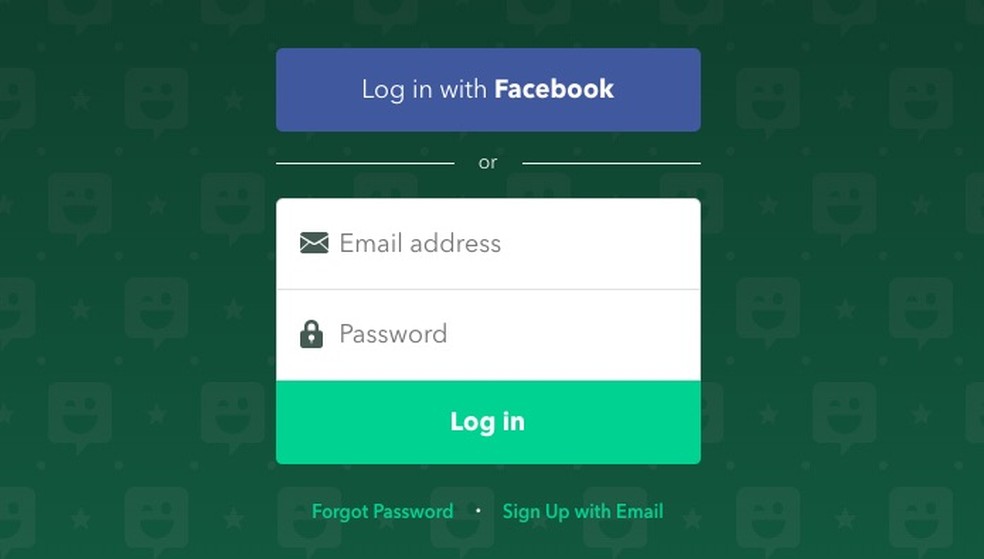Click the divider line right of 'or'
The image size is (984, 559).
[x=611, y=163]
